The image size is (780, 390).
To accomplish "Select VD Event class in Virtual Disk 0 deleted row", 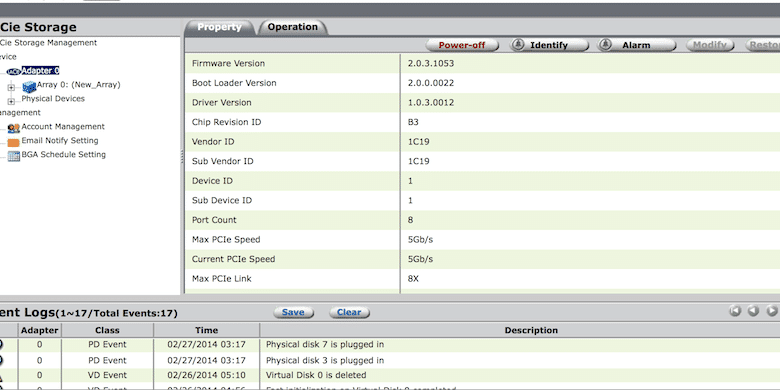I will pos(107,375).
